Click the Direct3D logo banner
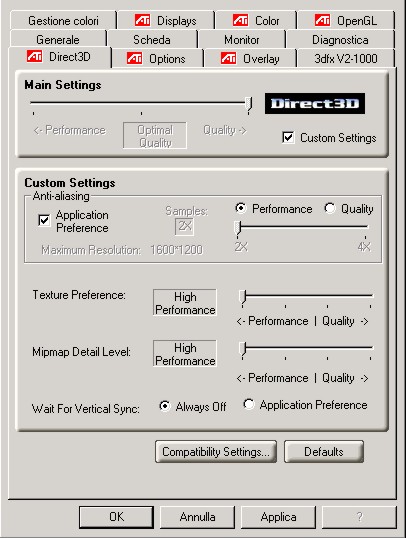Image resolution: width=406 pixels, height=538 pixels. click(315, 103)
